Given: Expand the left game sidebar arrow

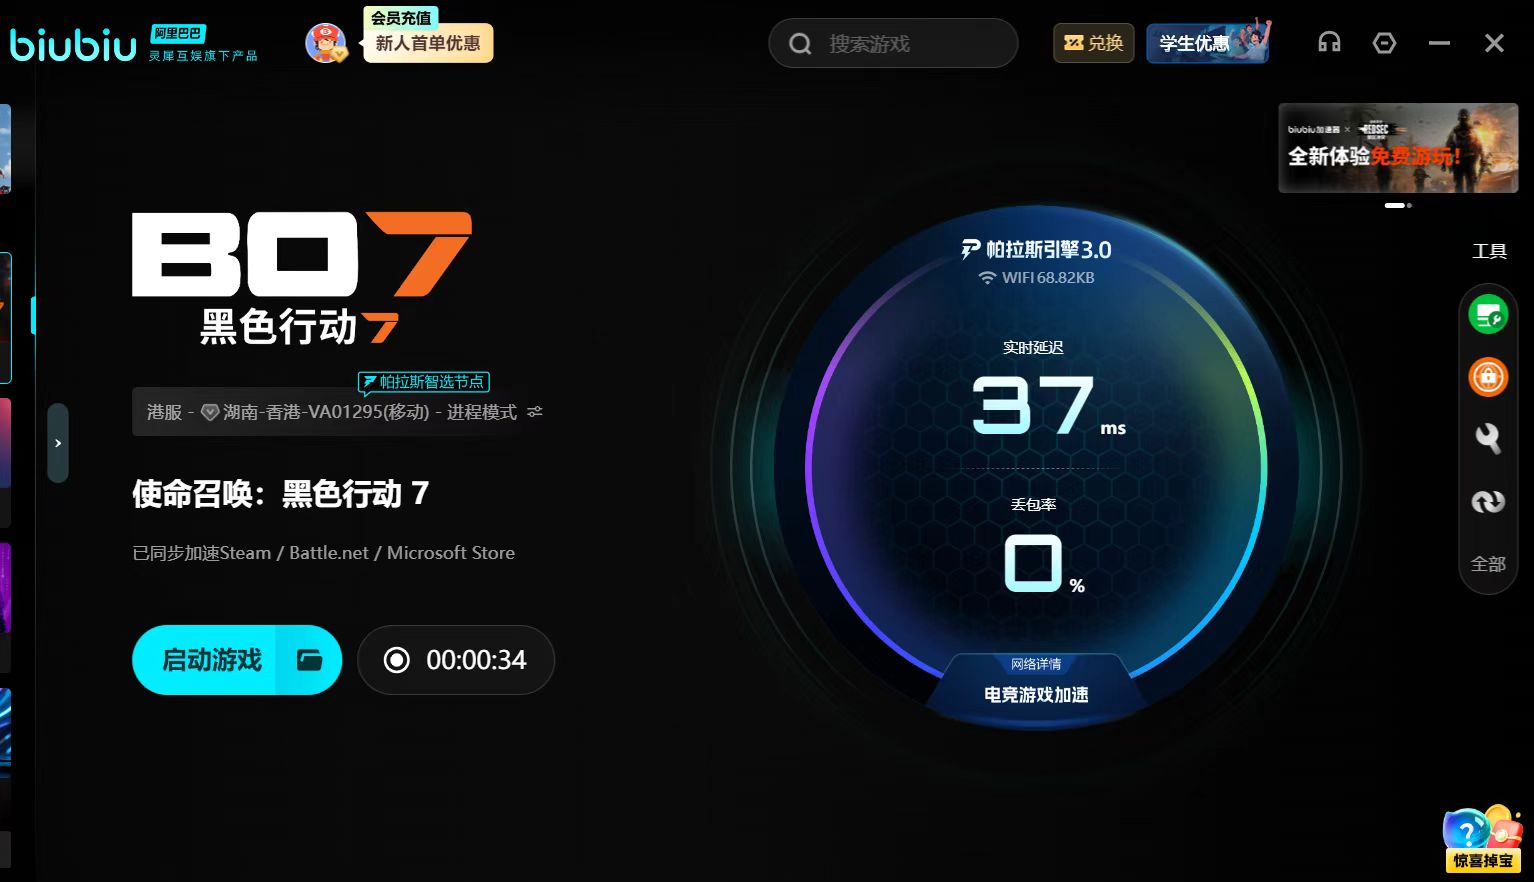Looking at the screenshot, I should (58, 443).
